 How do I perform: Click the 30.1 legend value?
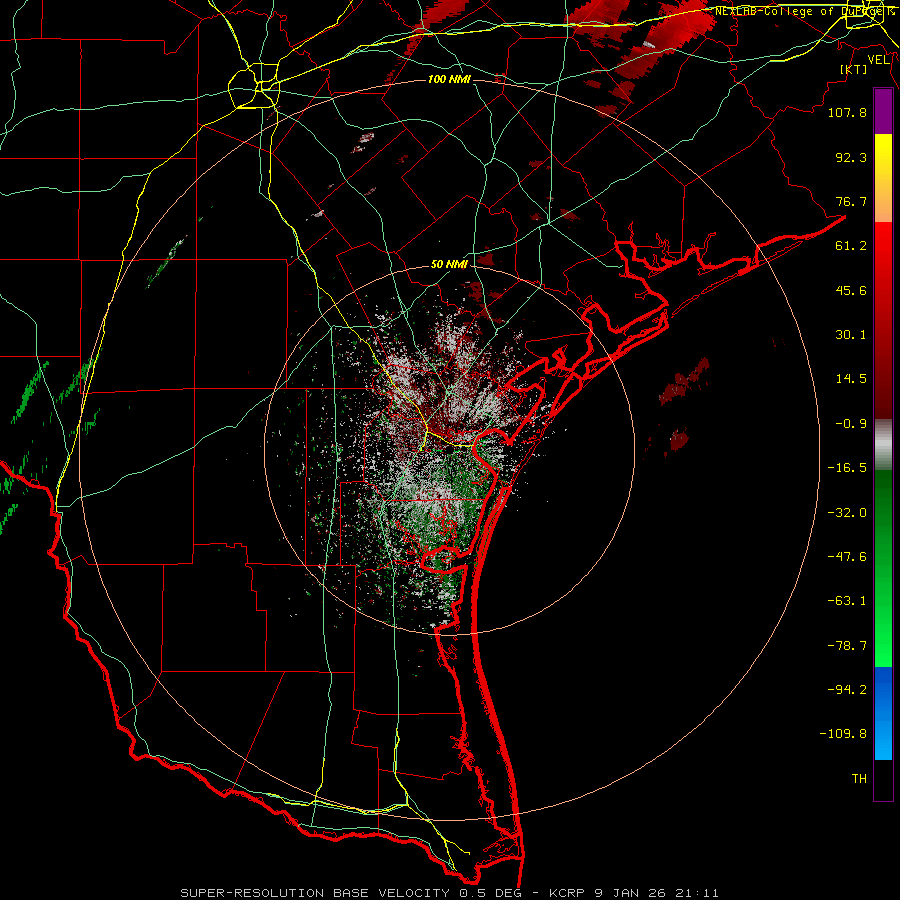851,335
